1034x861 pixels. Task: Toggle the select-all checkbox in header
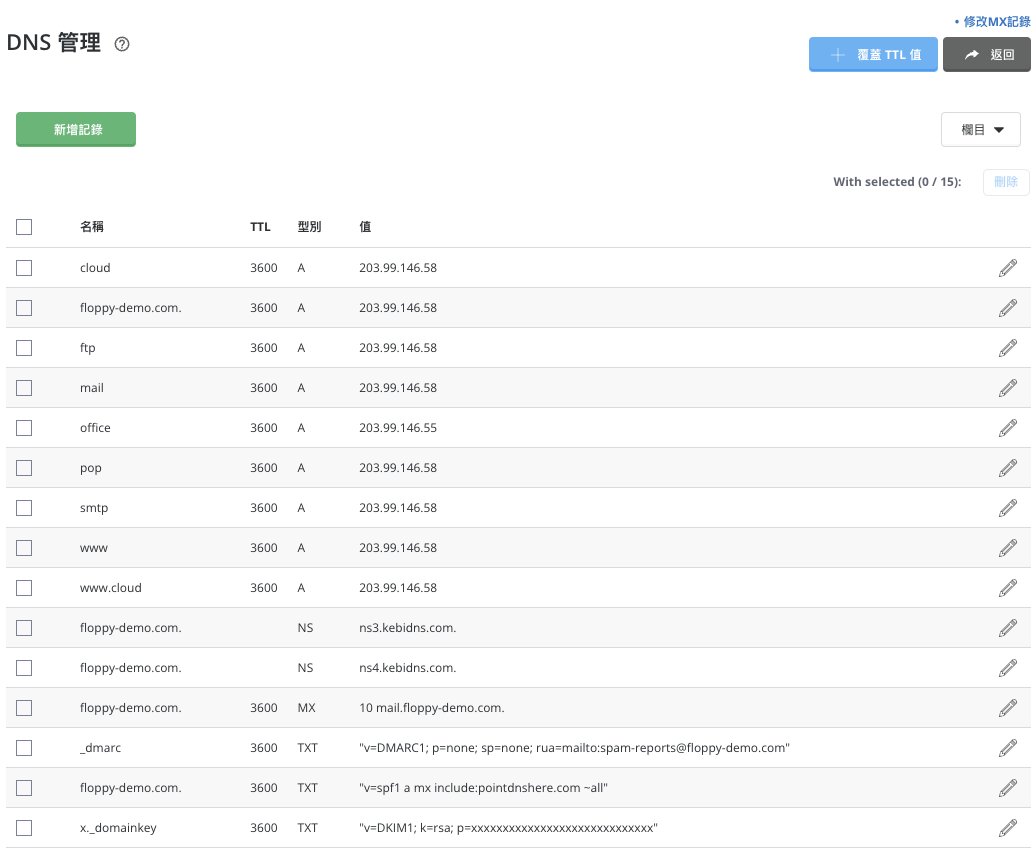coord(24,227)
